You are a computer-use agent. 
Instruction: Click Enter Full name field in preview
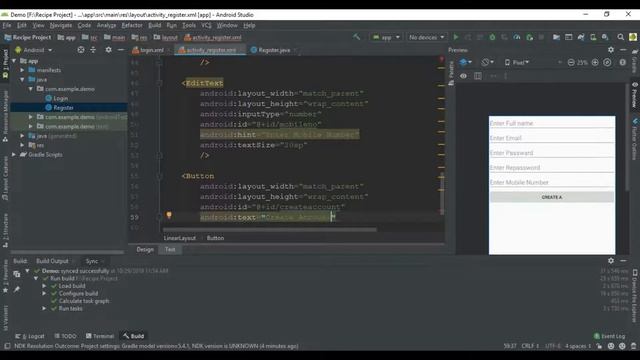552,123
